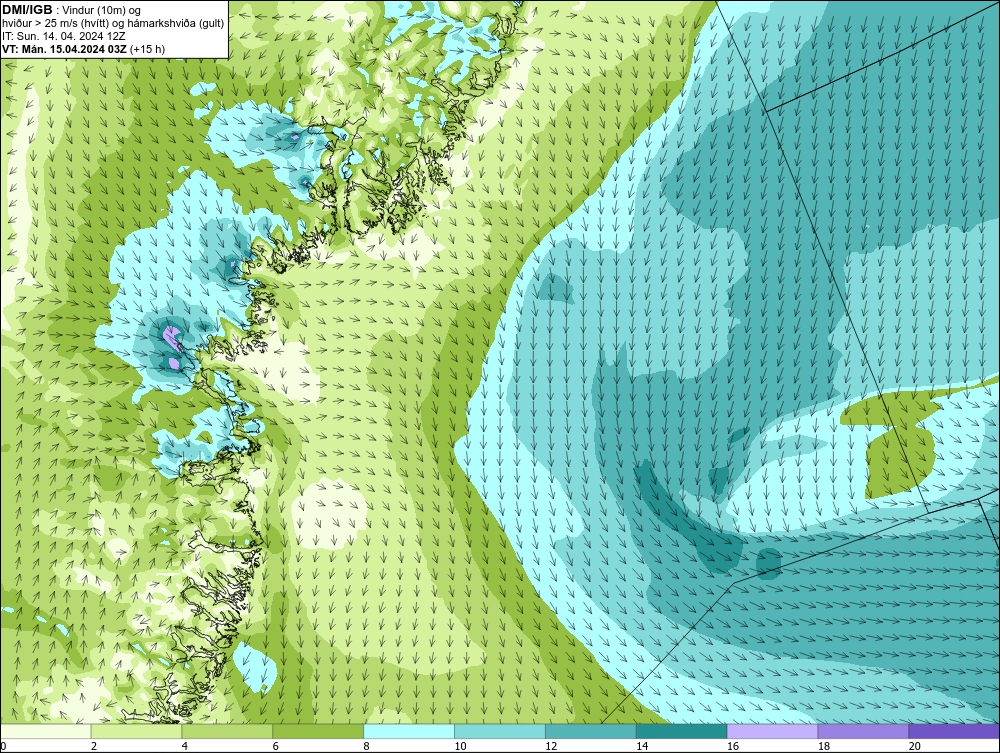Click the 'hviður > 25 m/s' description line
This screenshot has height=753, width=1000.
click(x=113, y=24)
